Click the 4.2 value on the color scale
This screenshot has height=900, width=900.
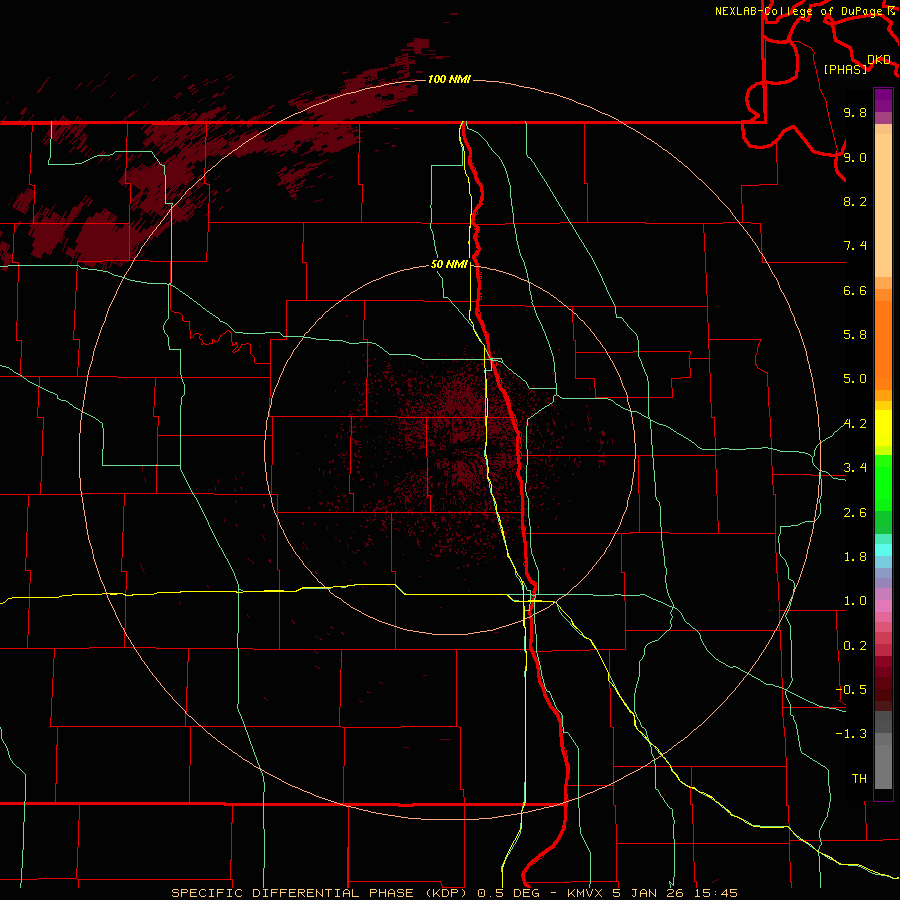(855, 424)
